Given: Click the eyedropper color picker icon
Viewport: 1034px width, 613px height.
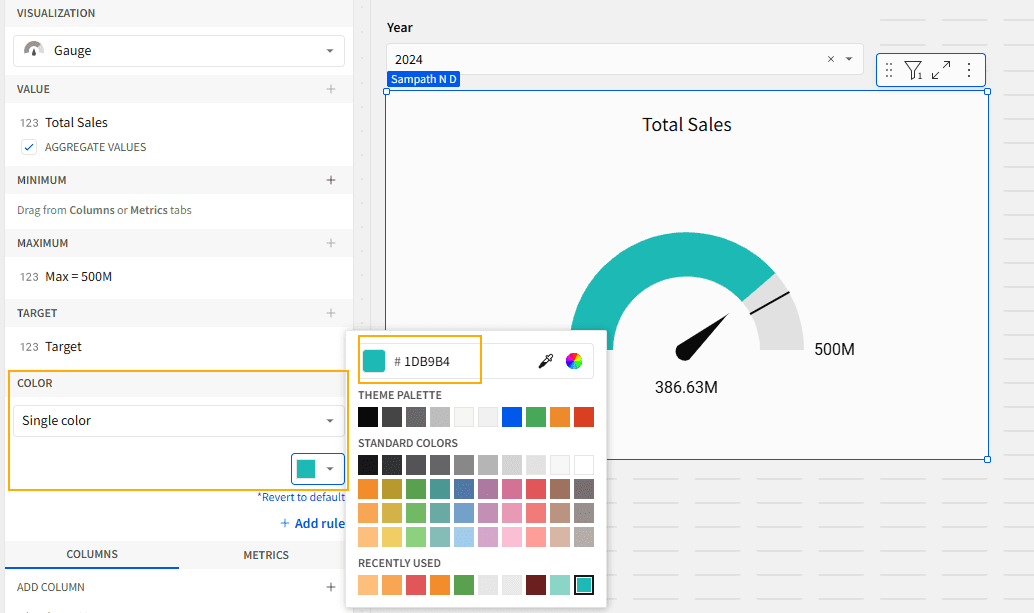Looking at the screenshot, I should tap(546, 362).
